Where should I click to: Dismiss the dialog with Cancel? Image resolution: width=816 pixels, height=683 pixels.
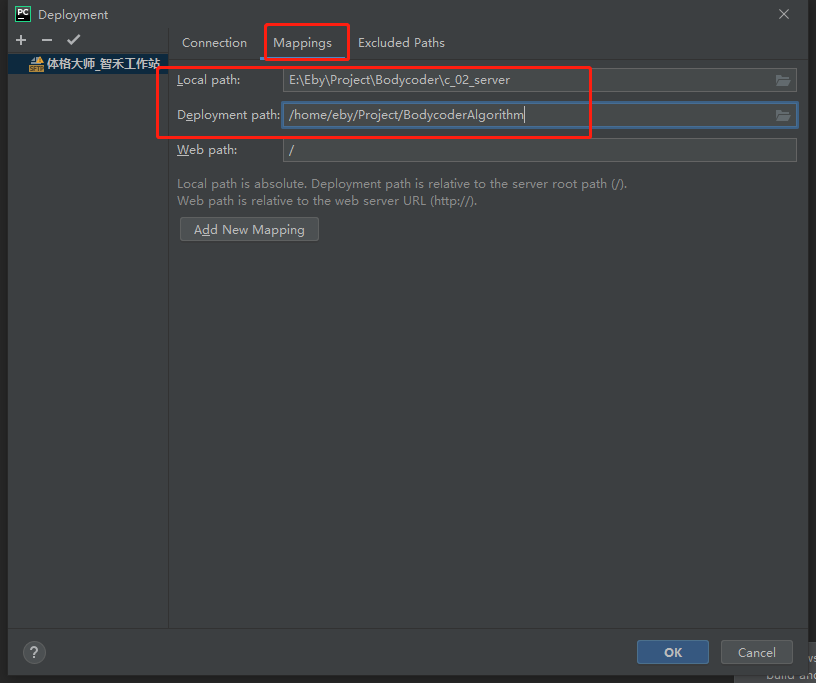point(756,652)
